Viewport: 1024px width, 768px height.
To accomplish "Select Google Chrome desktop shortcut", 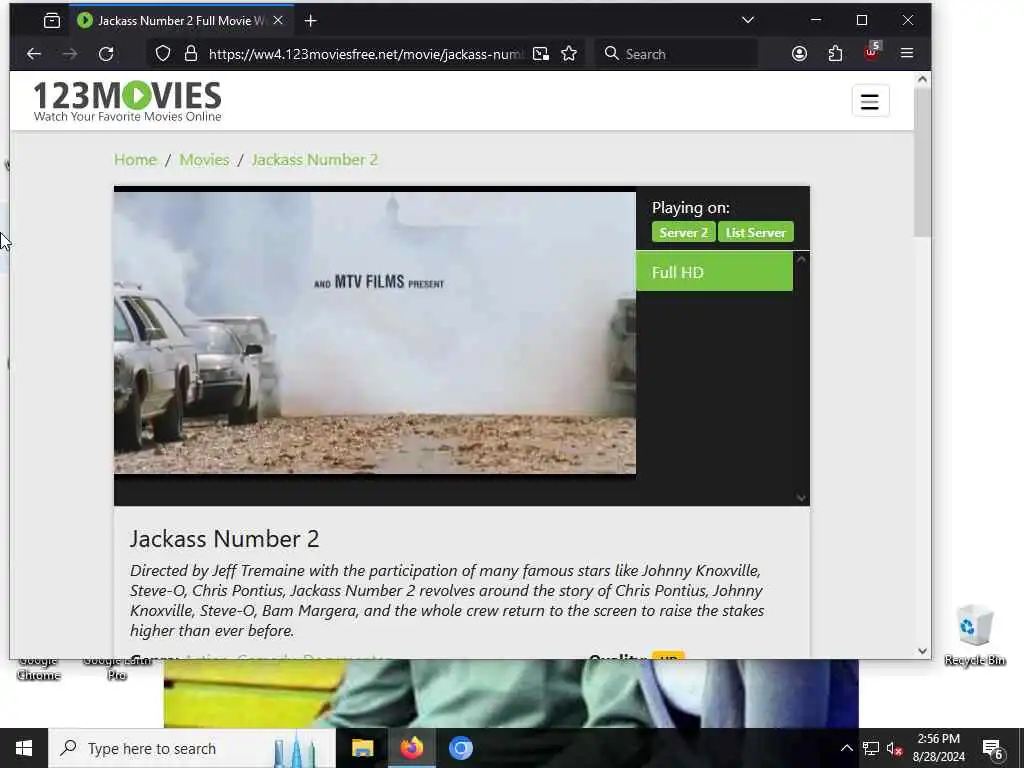I will point(38,669).
